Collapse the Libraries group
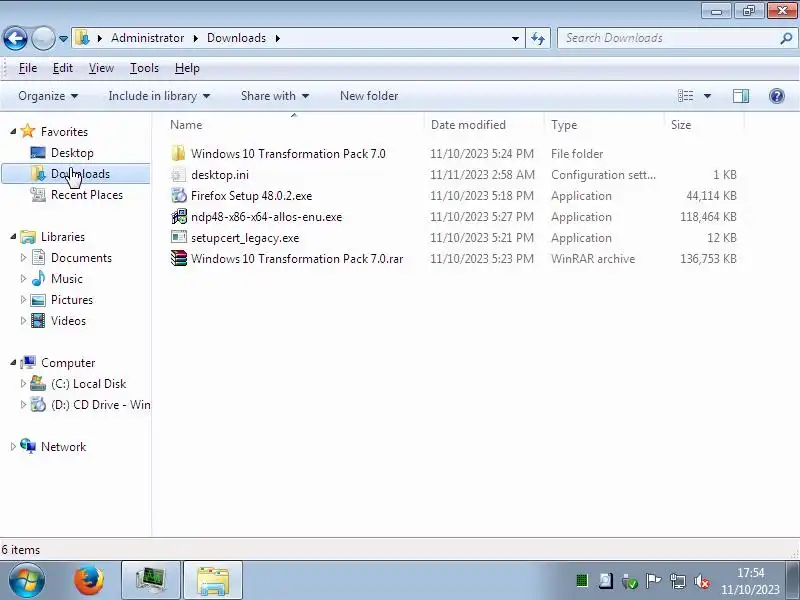800x600 pixels. click(13, 236)
